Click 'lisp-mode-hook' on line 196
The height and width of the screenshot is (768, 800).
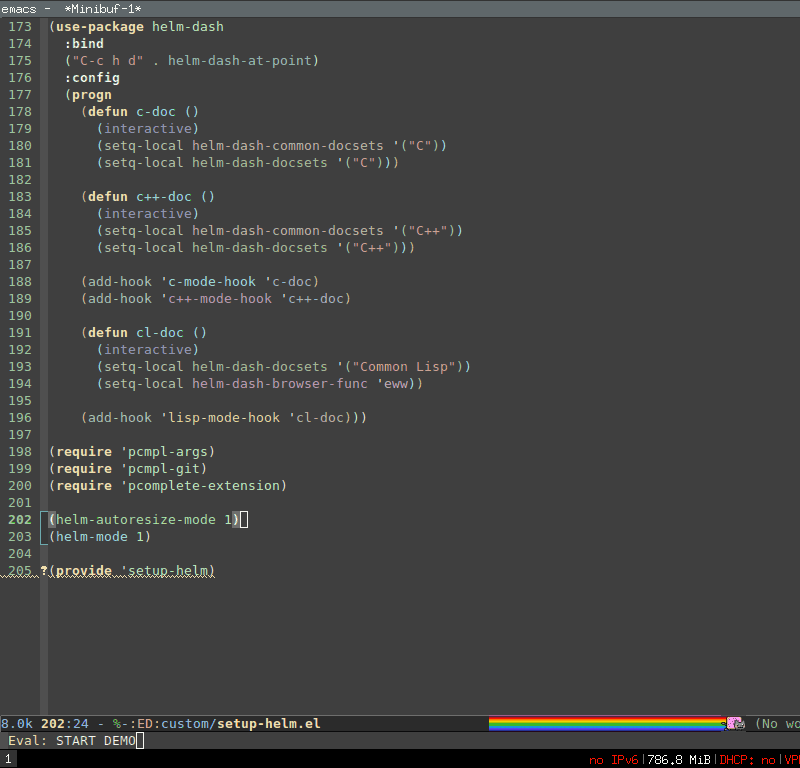point(224,418)
